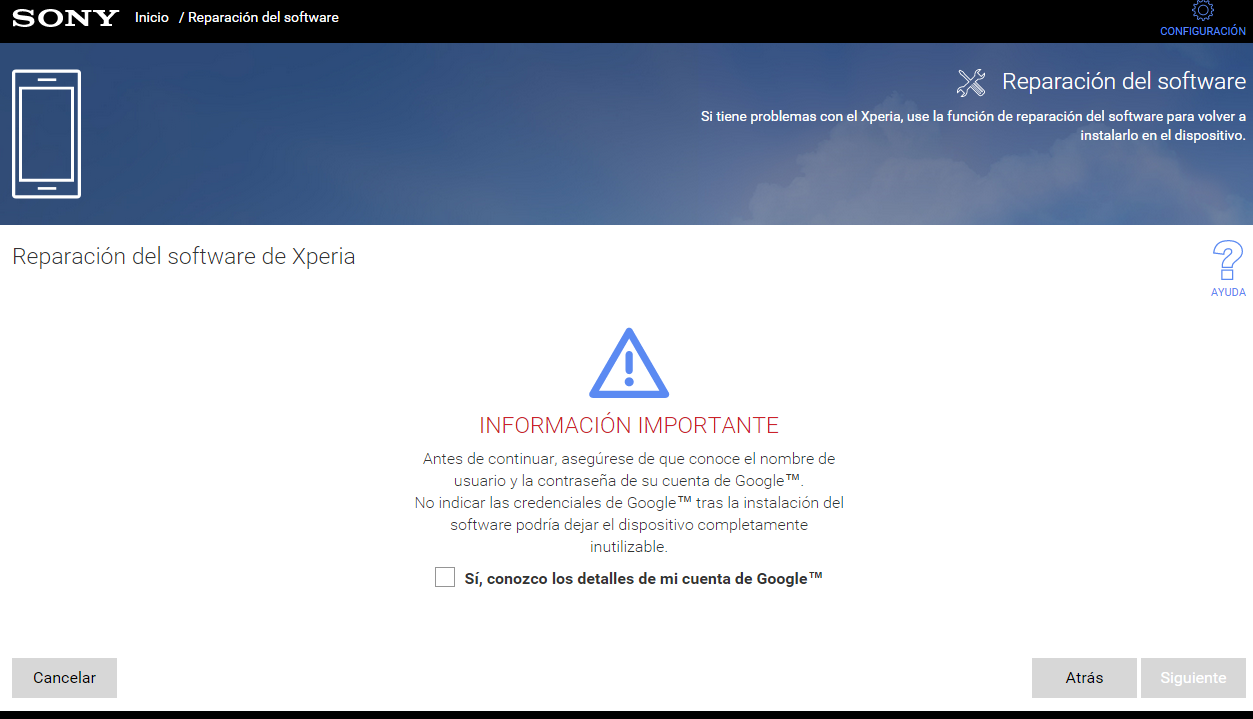Click the 'INFORMACIÓN IMPORTANTE' heading
The image size is (1253, 719).
(x=628, y=425)
